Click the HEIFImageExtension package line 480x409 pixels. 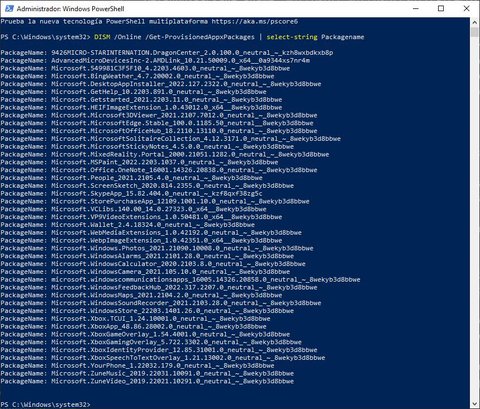point(141,108)
